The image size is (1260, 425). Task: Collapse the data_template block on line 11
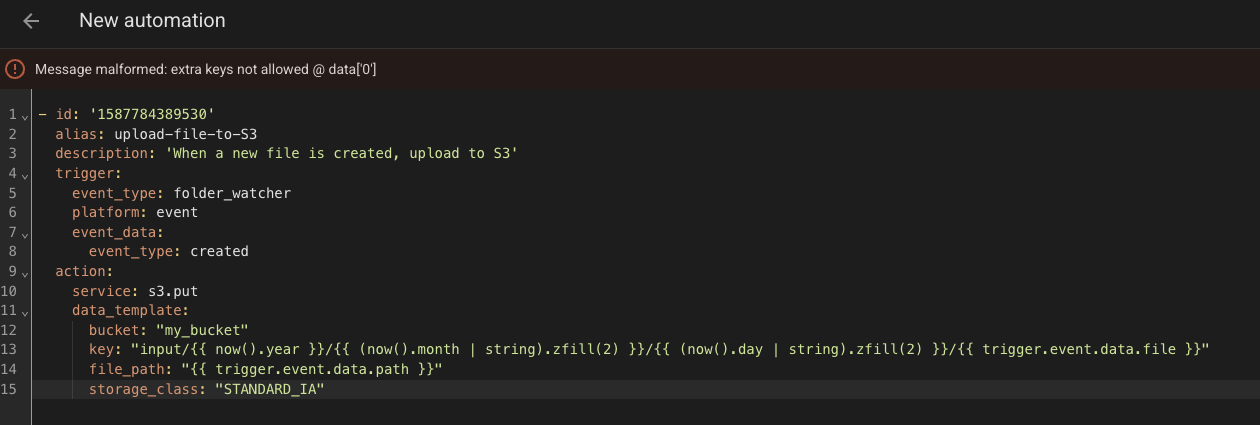click(25, 311)
